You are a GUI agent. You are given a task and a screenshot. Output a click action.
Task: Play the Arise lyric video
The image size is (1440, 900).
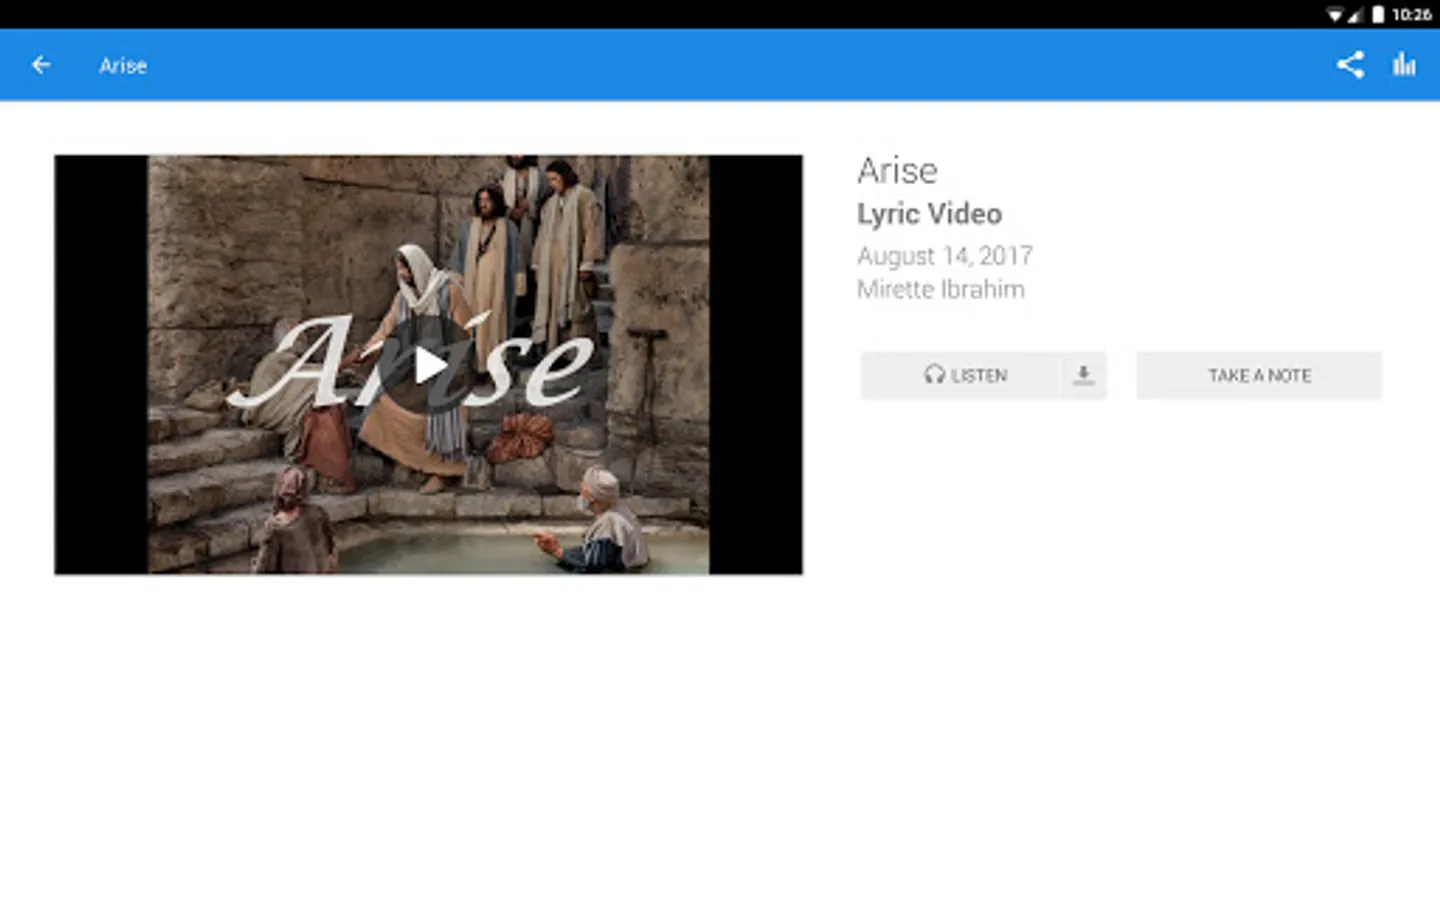click(430, 365)
